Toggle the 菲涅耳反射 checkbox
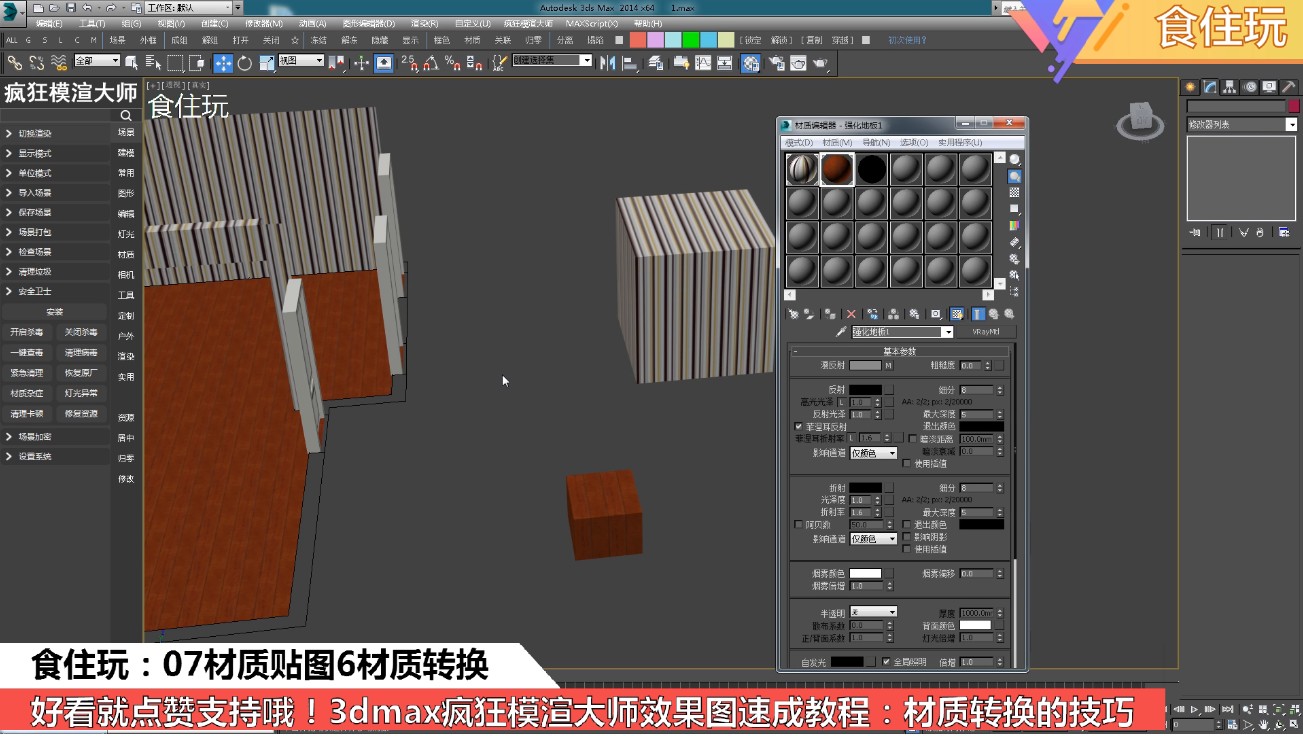1303x736 pixels. [798, 426]
